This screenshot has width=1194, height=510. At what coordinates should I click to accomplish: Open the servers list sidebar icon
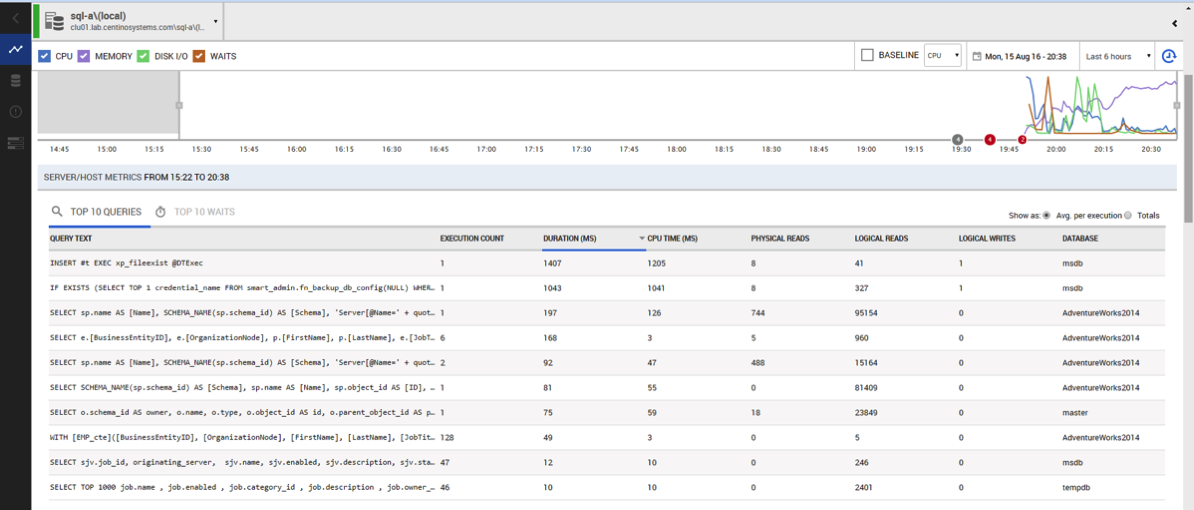pyautogui.click(x=15, y=142)
